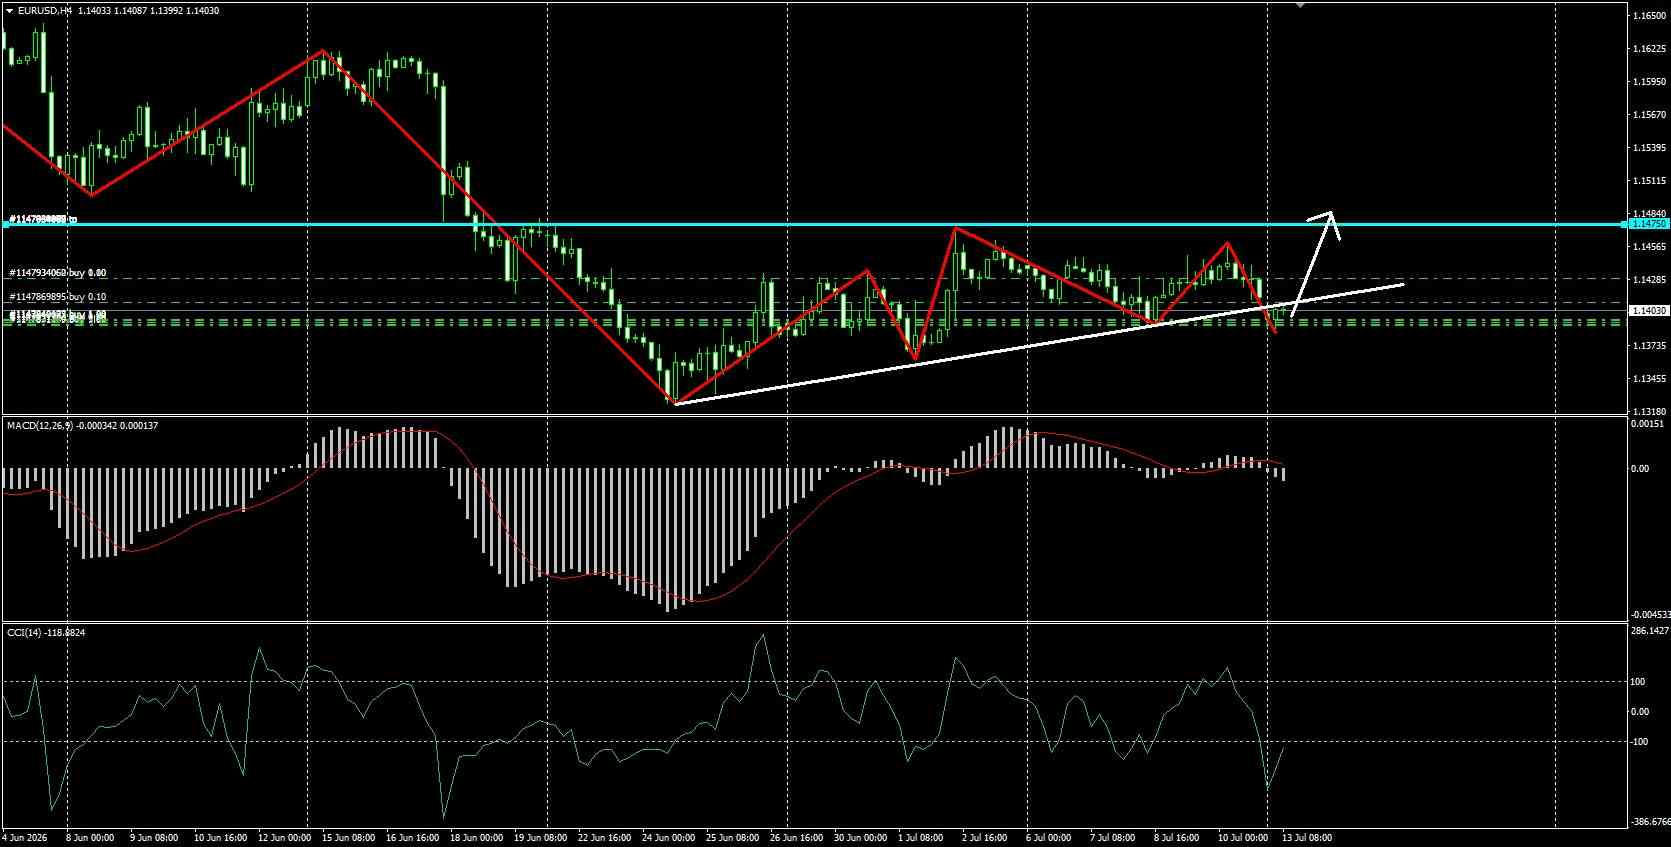Click price scale value 1.16225
Screen dimensions: 1671x847
pos(1649,49)
